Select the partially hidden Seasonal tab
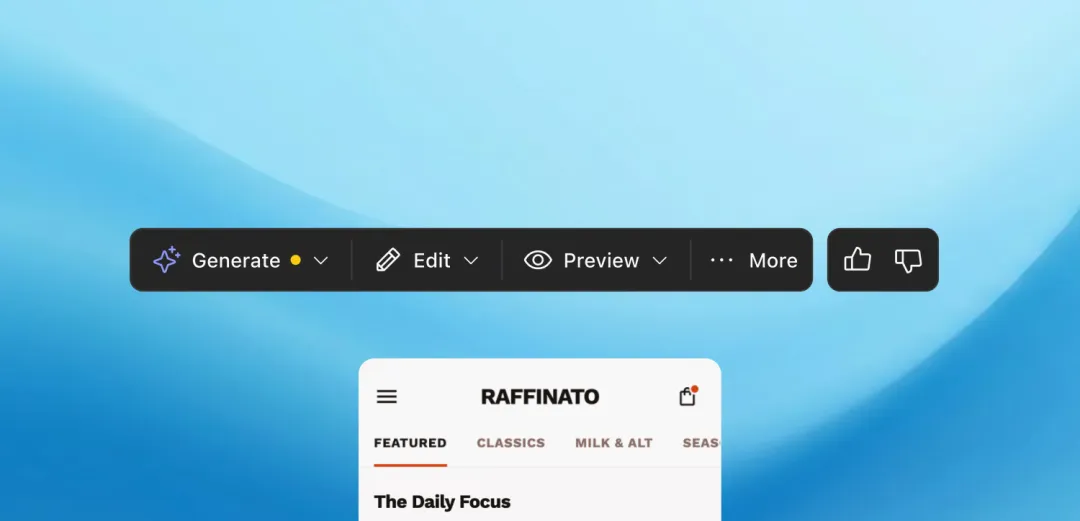Screen dimensions: 1080x521 pyautogui.click(x=701, y=443)
